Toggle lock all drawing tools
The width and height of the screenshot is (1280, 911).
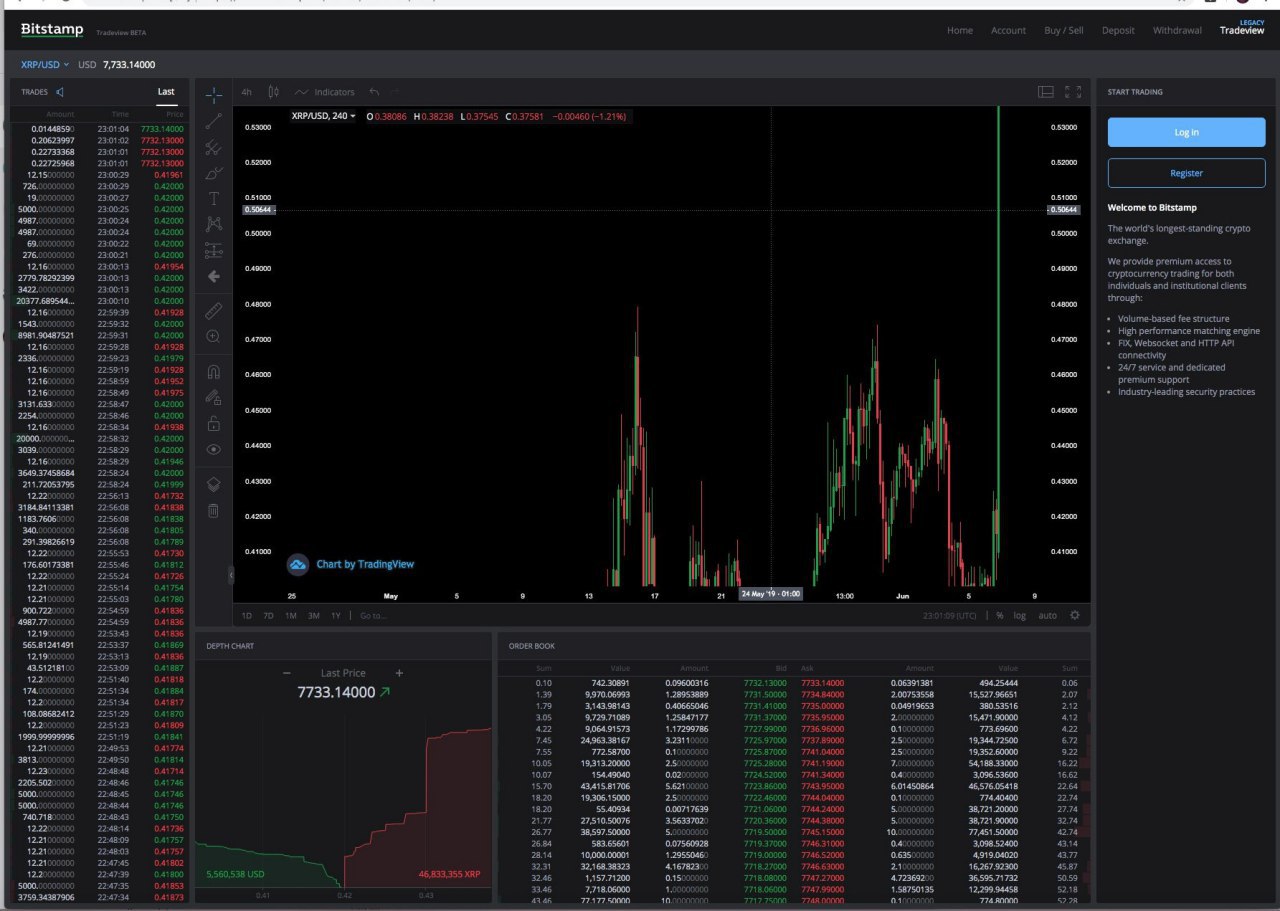[213, 424]
